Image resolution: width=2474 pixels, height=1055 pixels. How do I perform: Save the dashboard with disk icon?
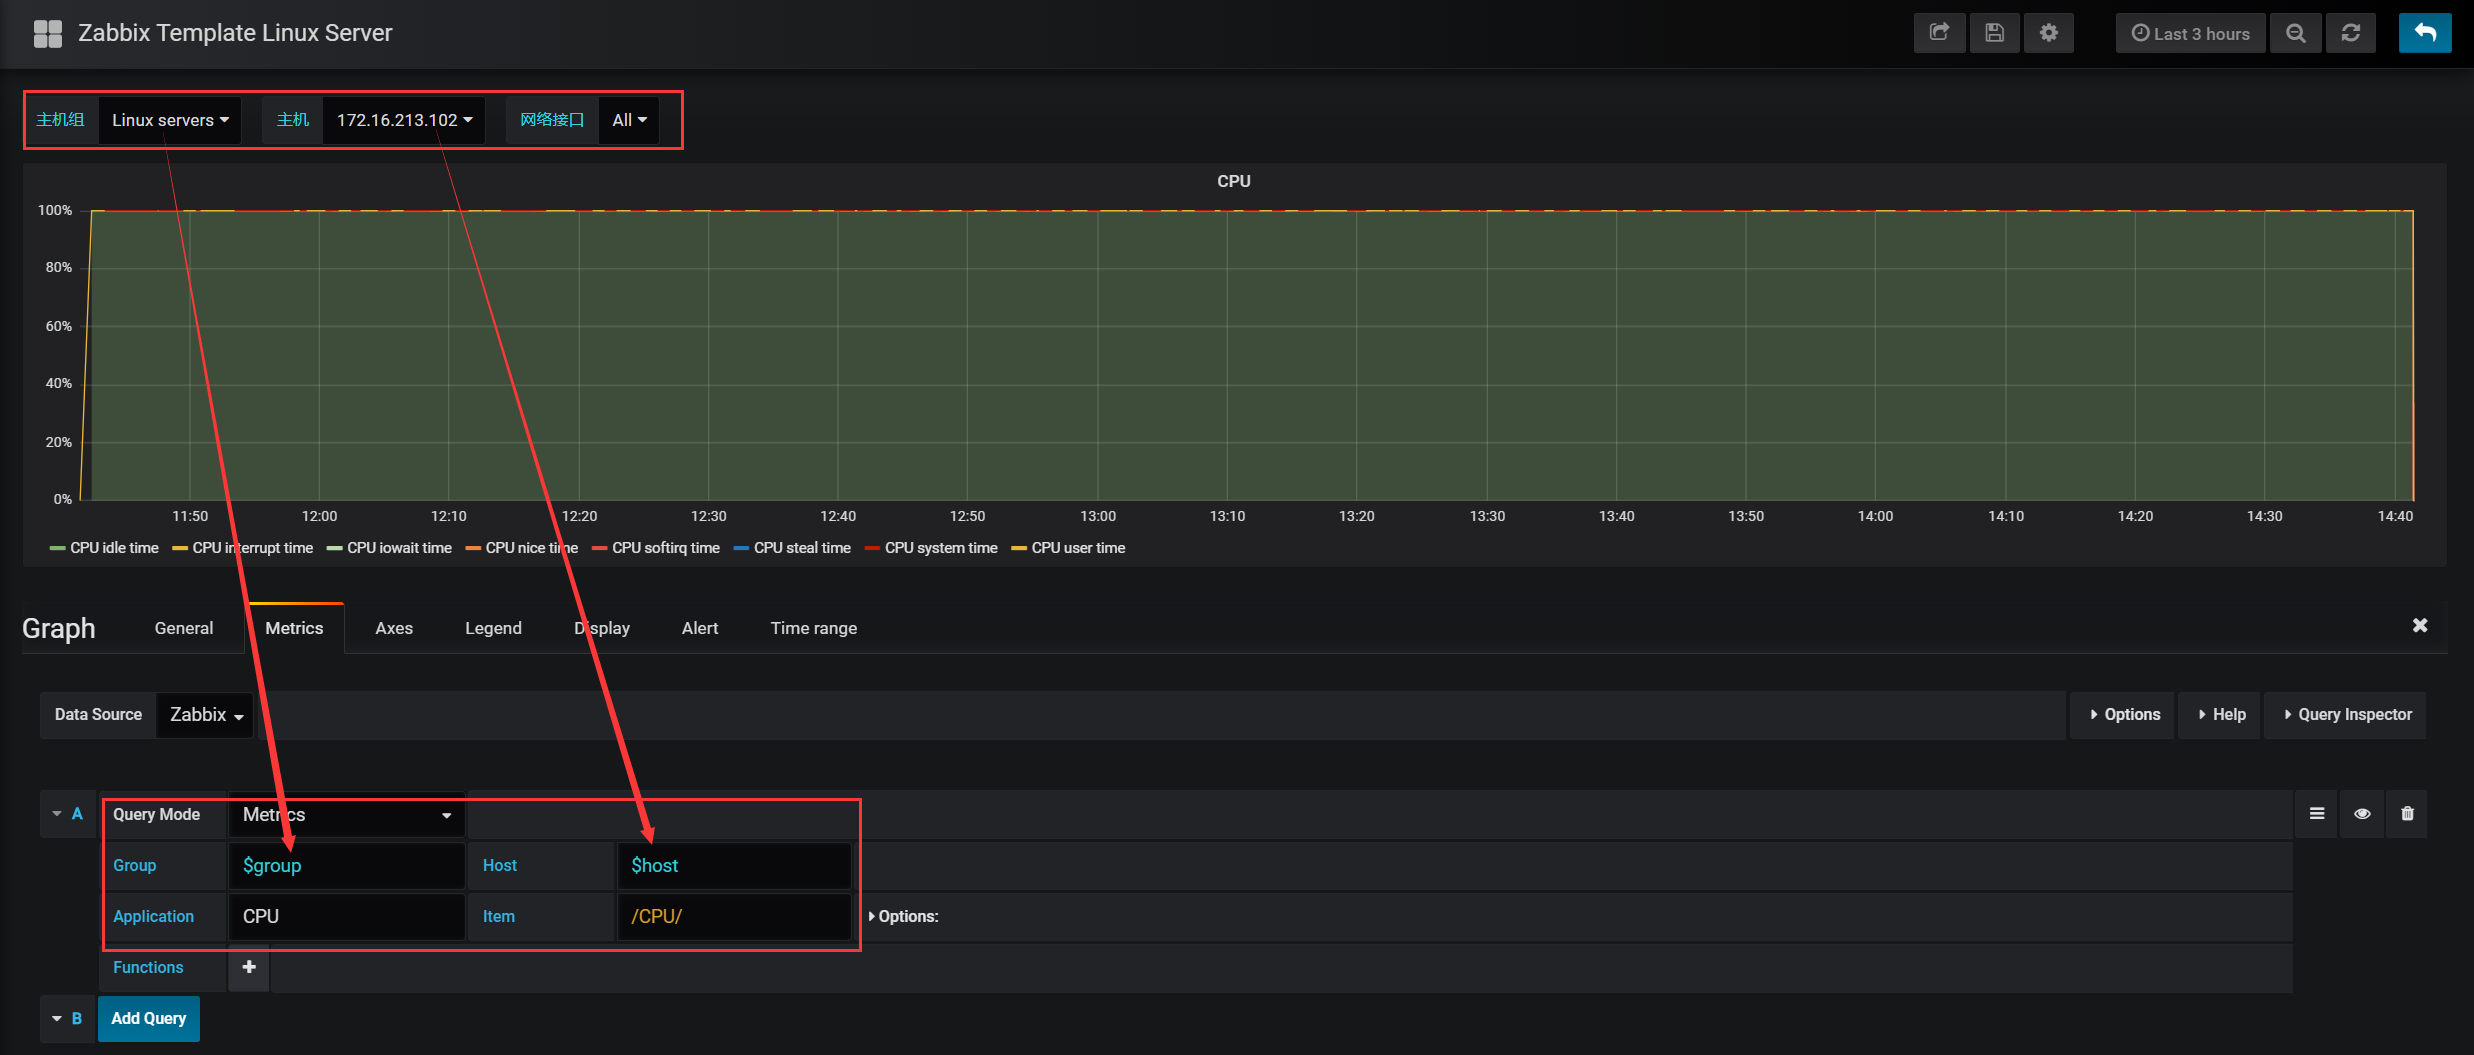(1994, 33)
